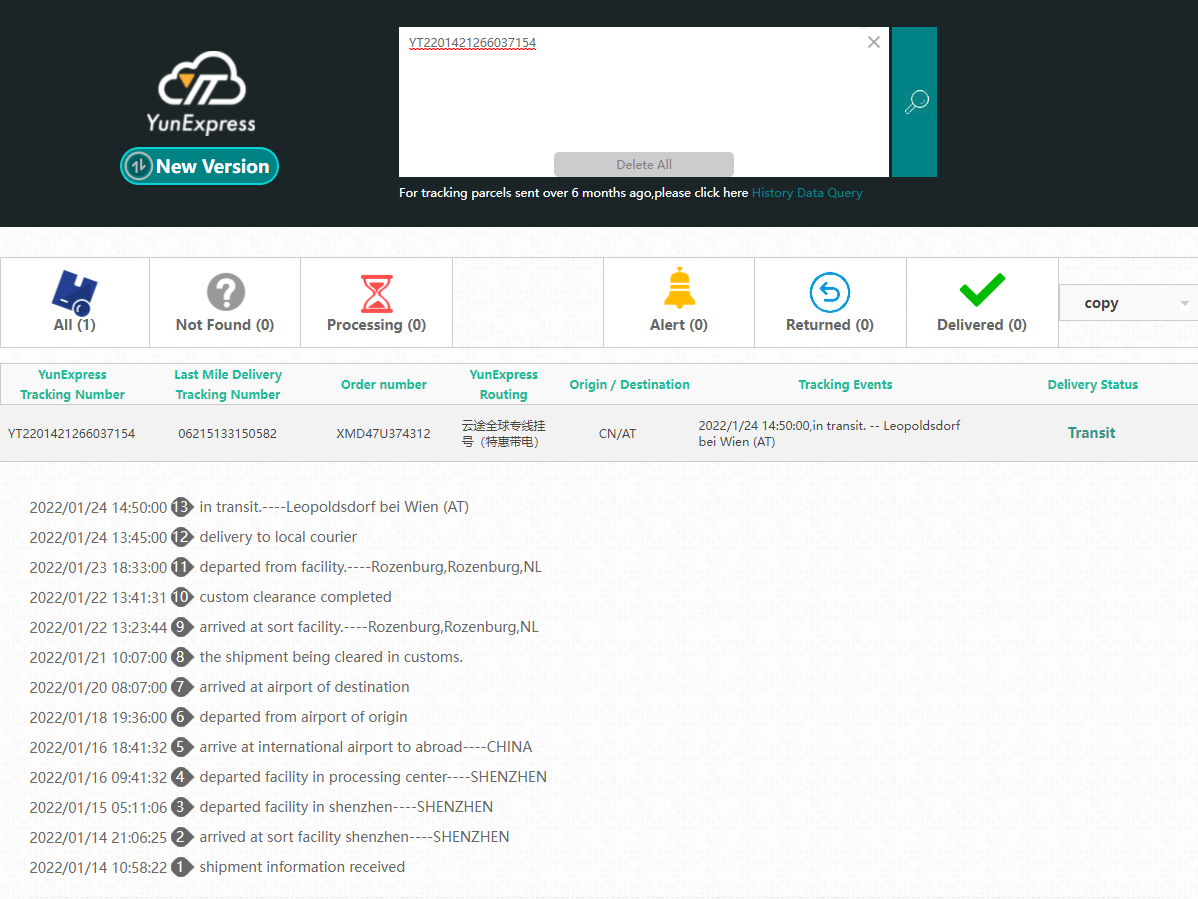Filter by Not Found question mark icon
Image resolution: width=1198 pixels, height=899 pixels.
pyautogui.click(x=225, y=302)
